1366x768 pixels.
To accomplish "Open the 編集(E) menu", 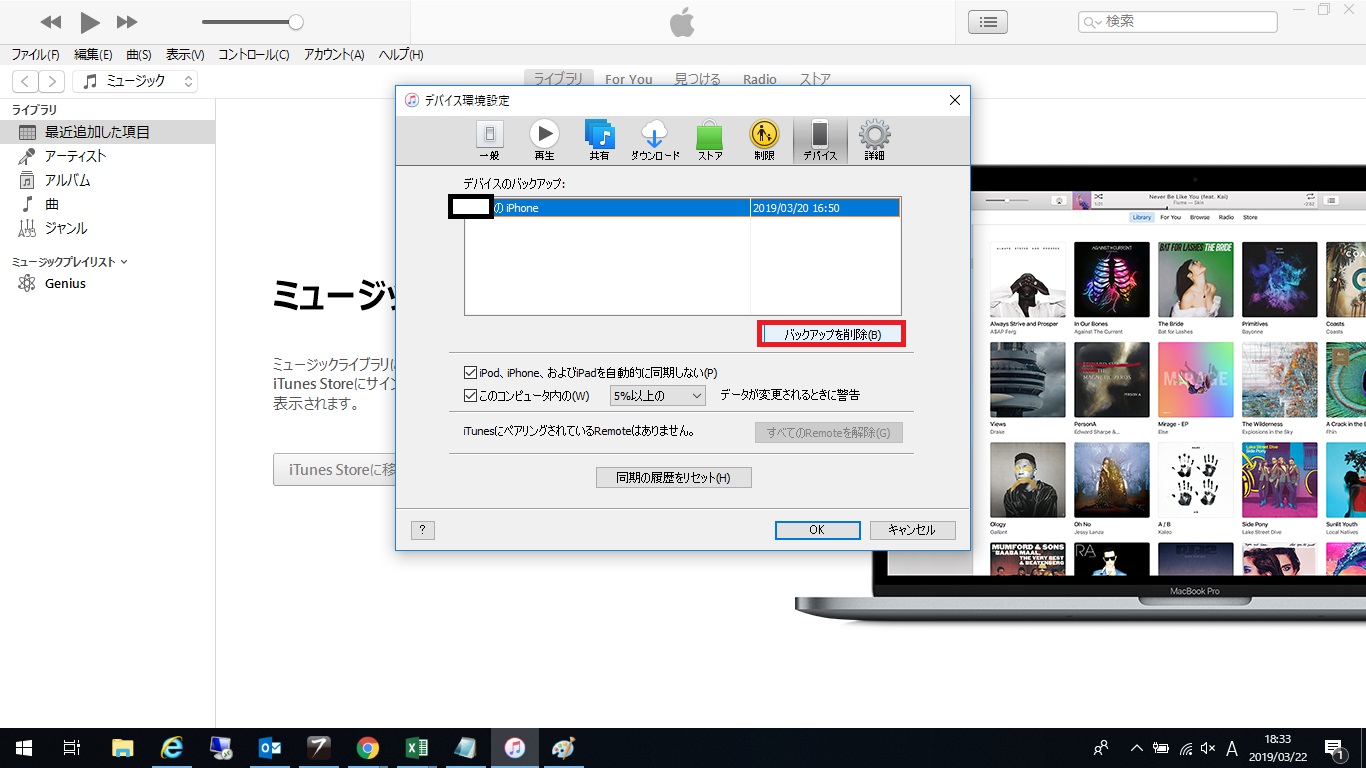I will click(x=93, y=55).
